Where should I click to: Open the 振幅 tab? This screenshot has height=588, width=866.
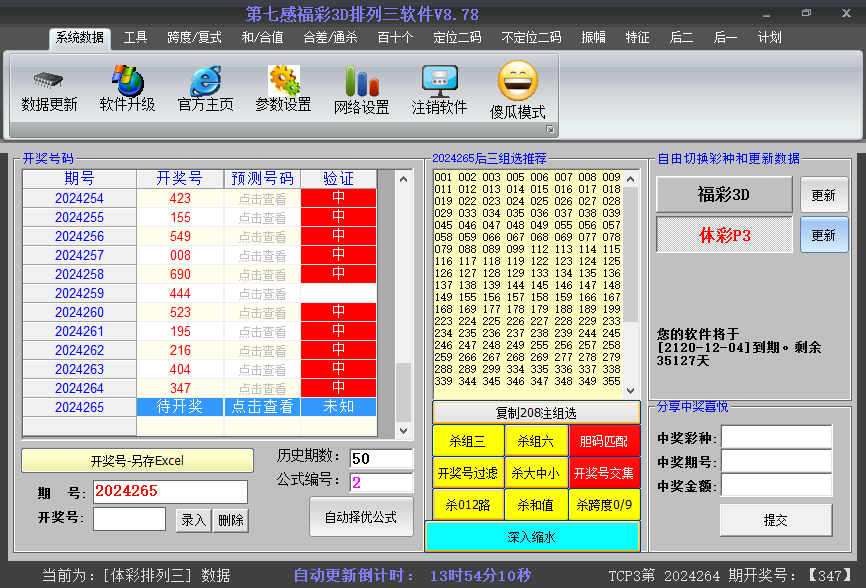(x=594, y=38)
